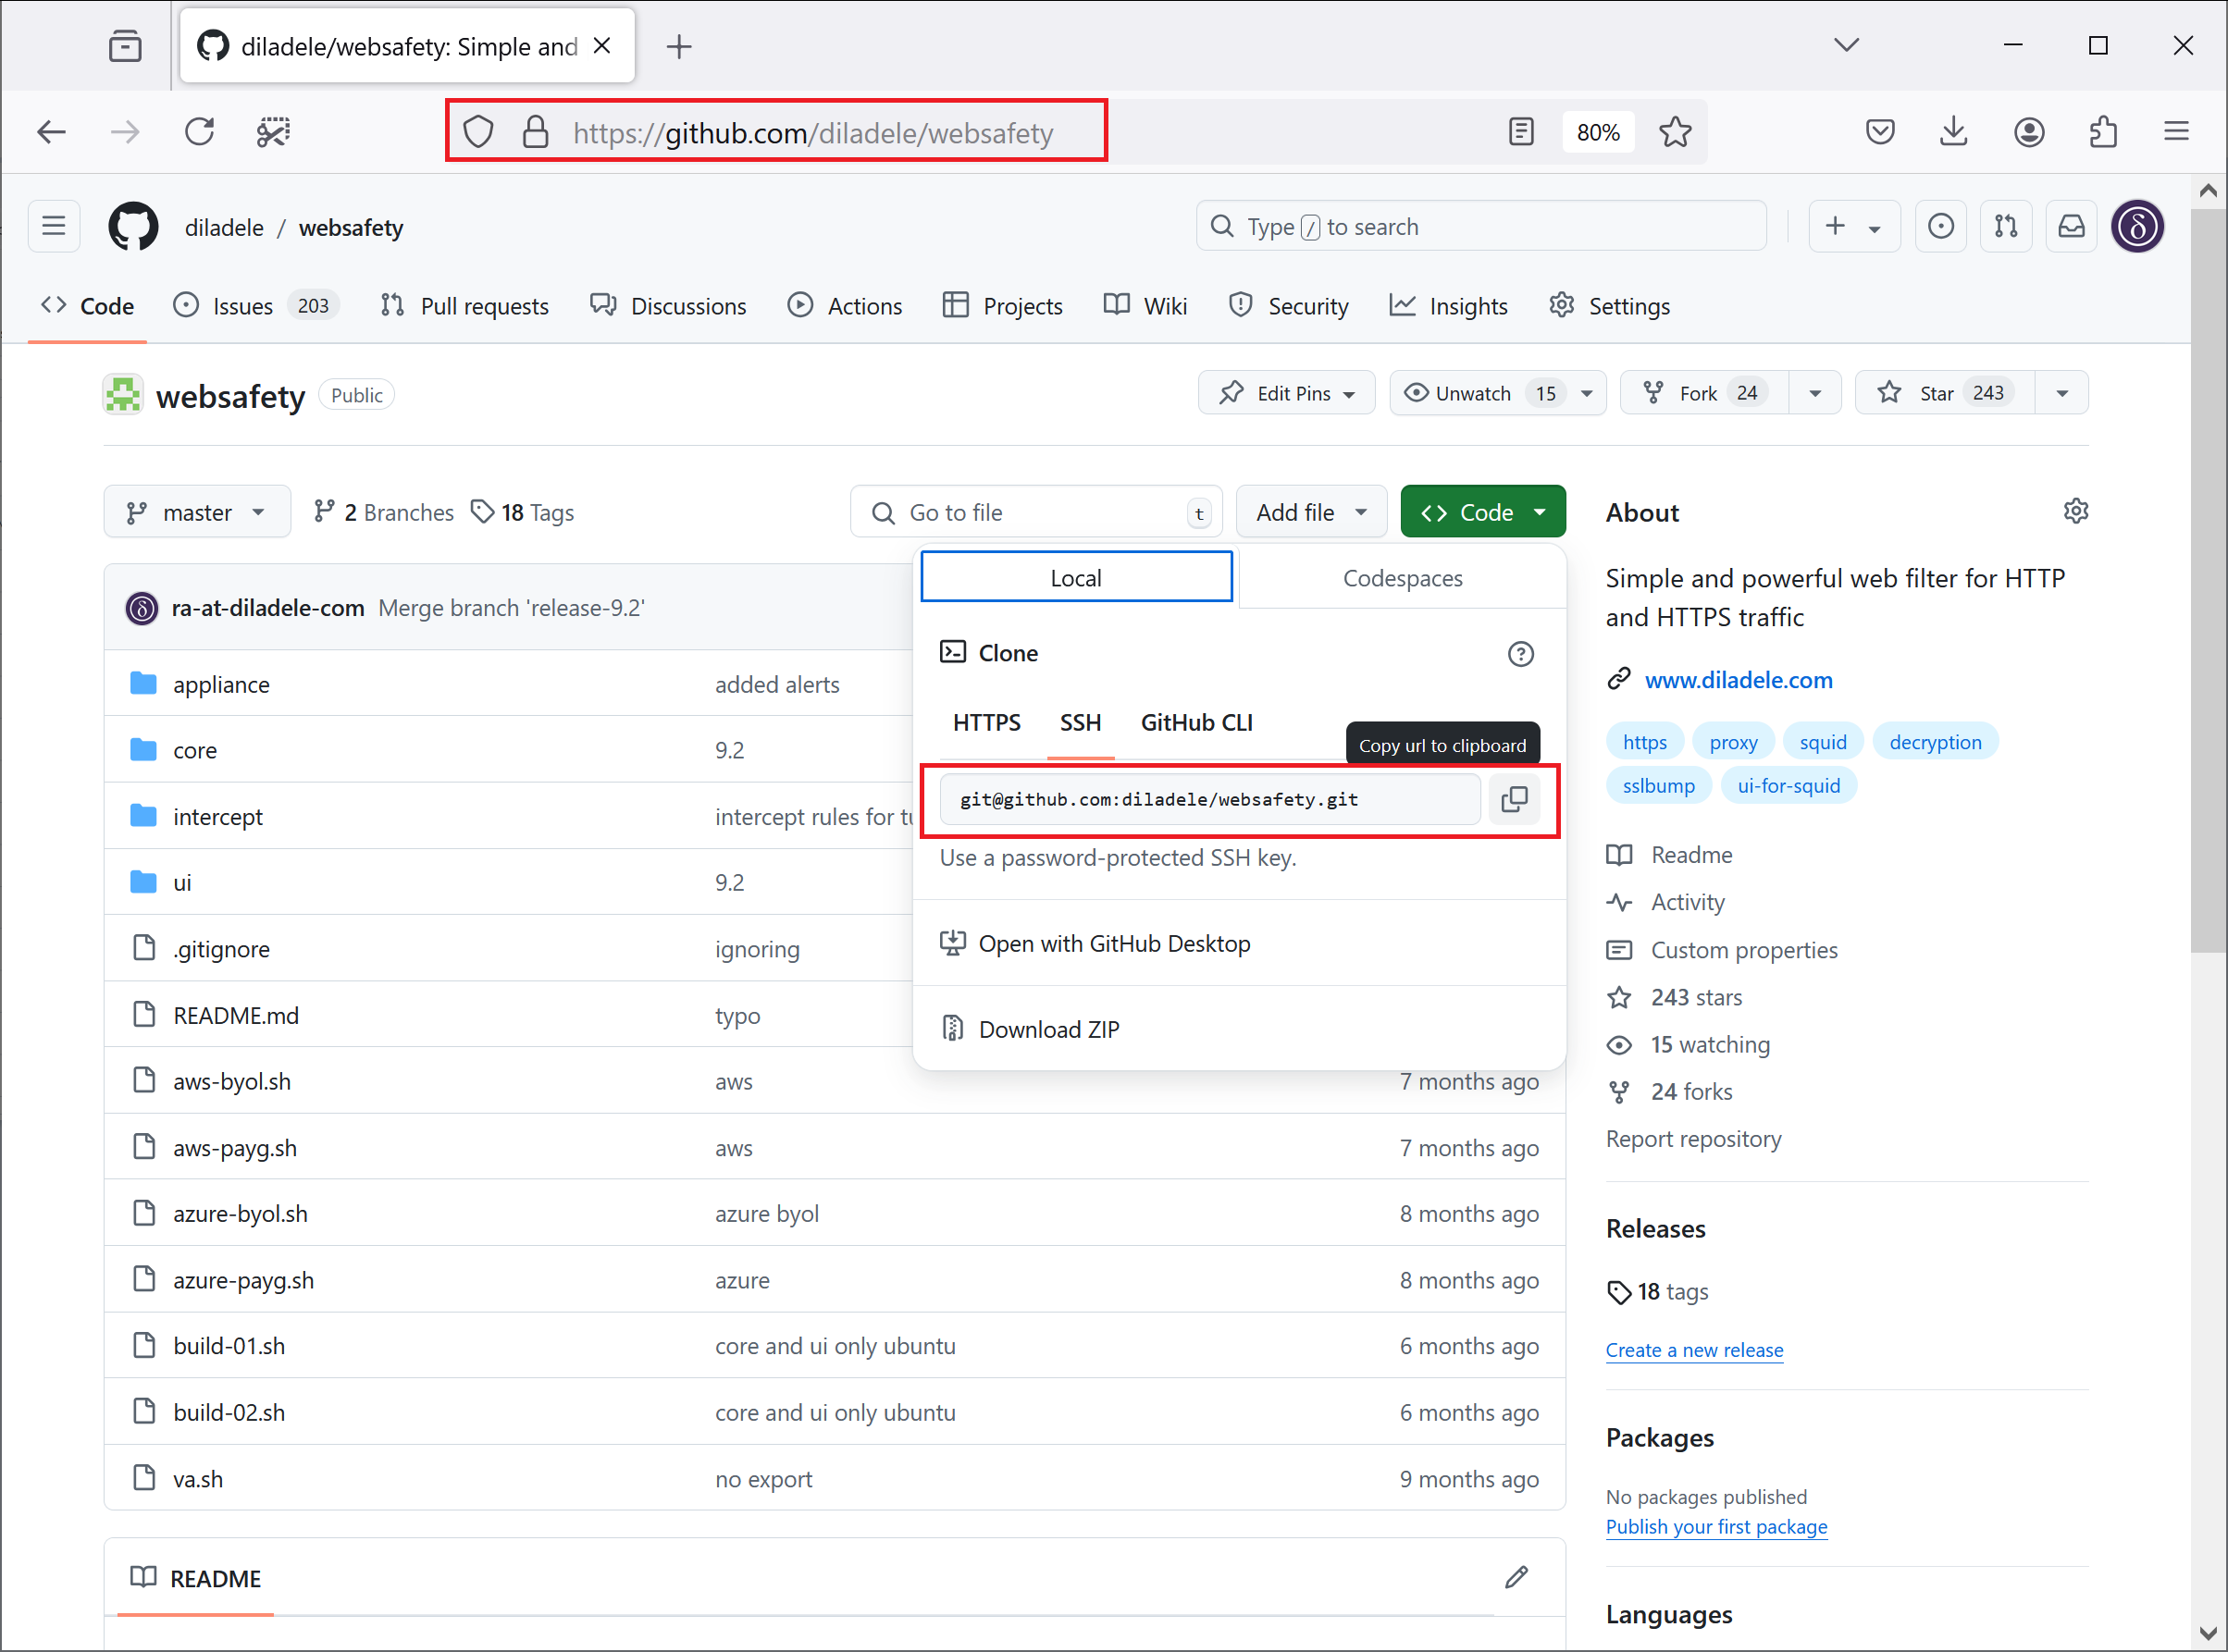Open the hamburger navigation menu on GitHub
Image resolution: width=2228 pixels, height=1652 pixels.
(x=54, y=226)
